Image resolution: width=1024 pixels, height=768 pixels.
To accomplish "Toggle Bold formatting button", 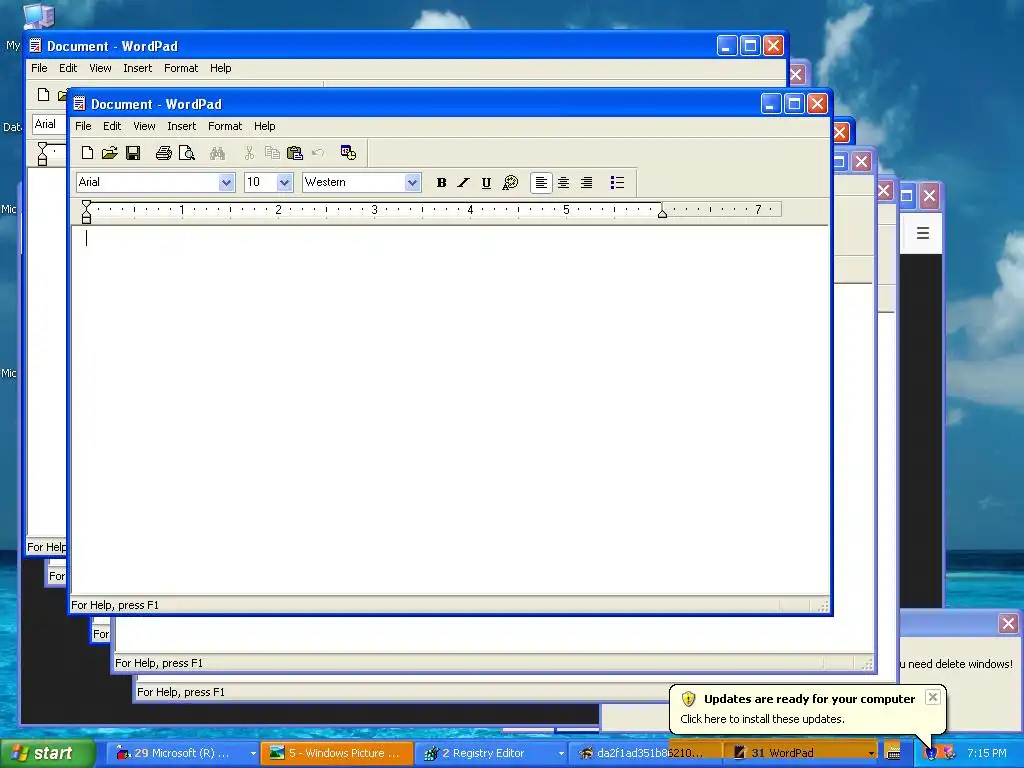I will (x=441, y=183).
